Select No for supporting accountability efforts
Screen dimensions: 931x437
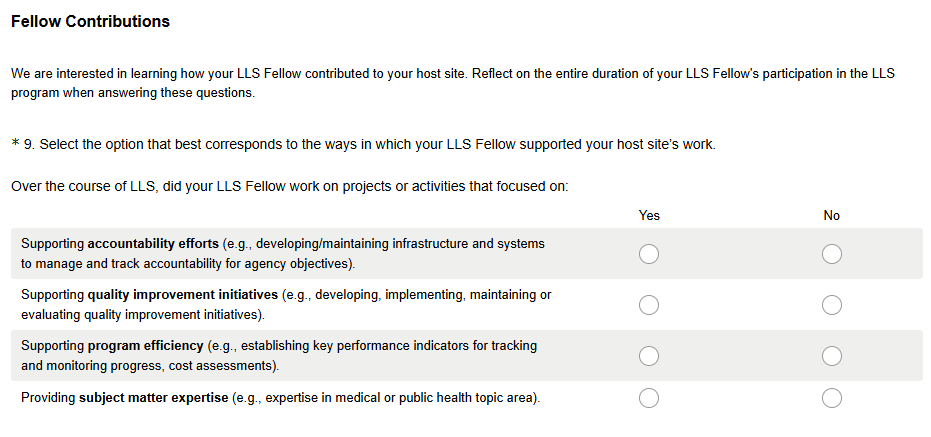pos(831,254)
